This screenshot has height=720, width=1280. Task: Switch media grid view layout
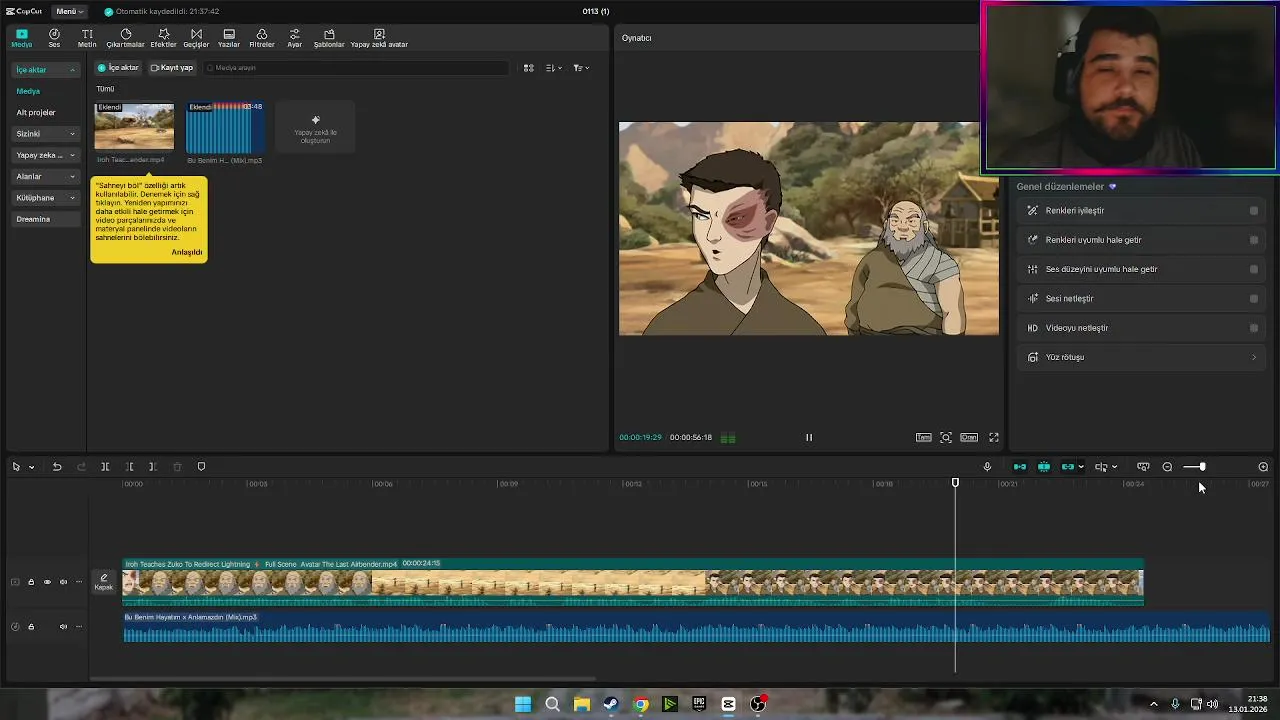tap(529, 68)
